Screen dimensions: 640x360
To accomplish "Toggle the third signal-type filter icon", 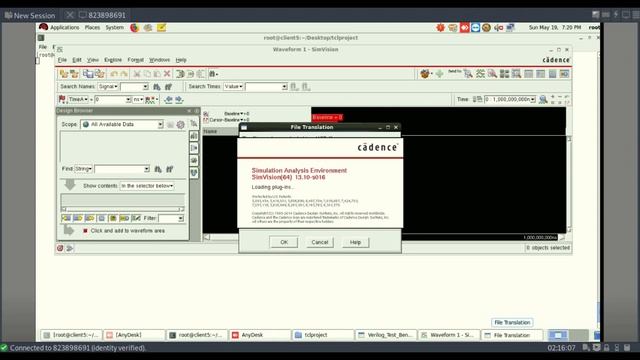I will click(89, 218).
